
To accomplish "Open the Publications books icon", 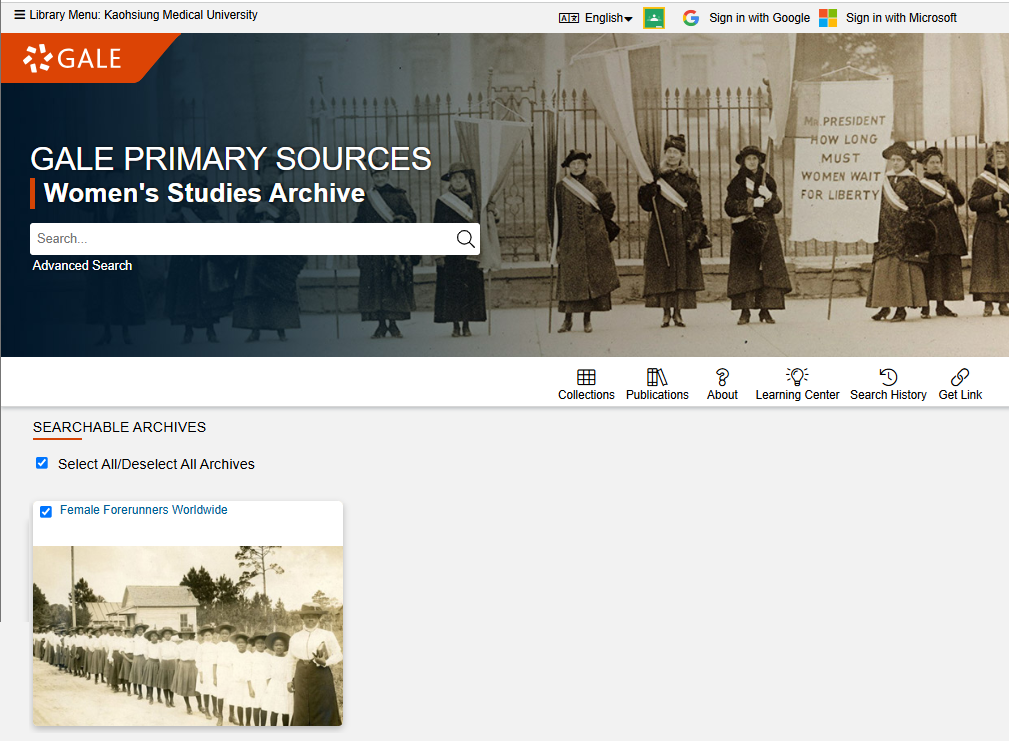I will click(x=657, y=377).
